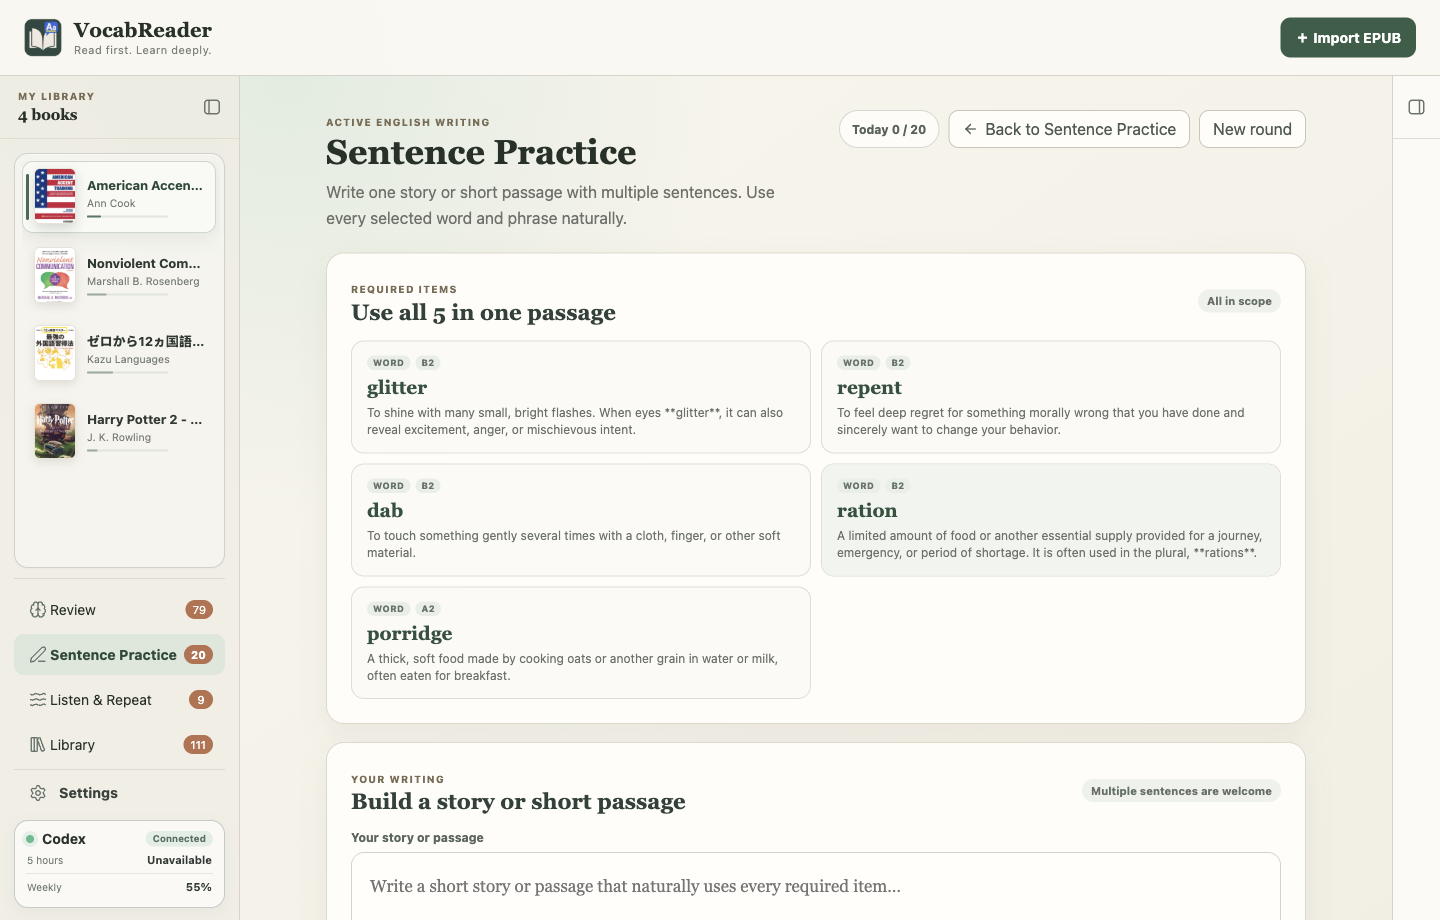Screen dimensions: 1440x920
Task: Click the Library count badge 111
Action: click(x=198, y=745)
